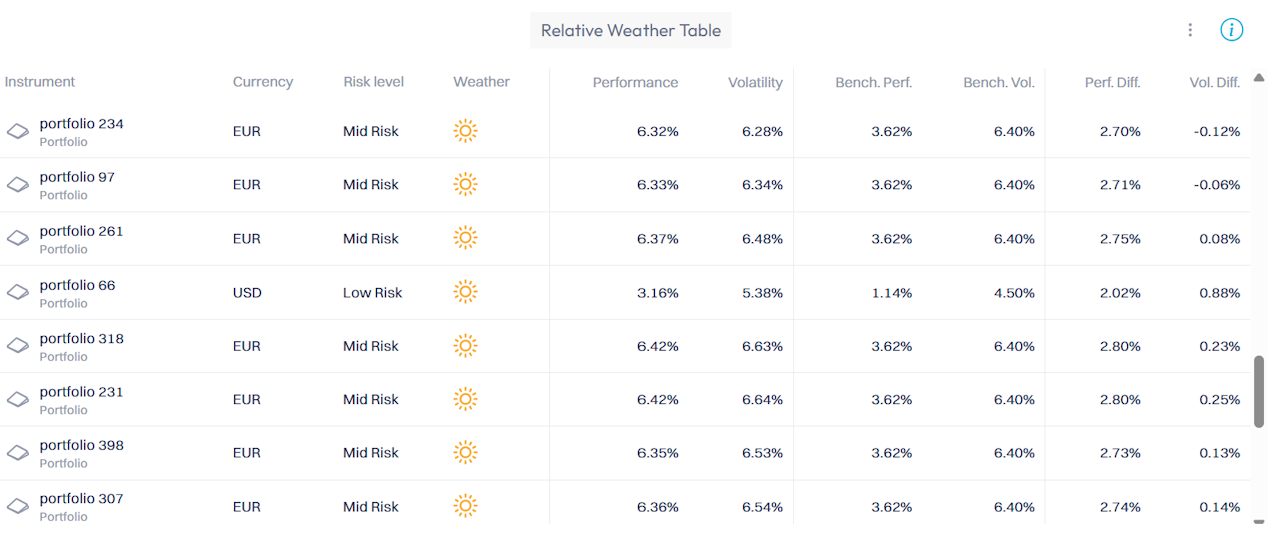Click sun weather icon for portfolio 307

465,506
